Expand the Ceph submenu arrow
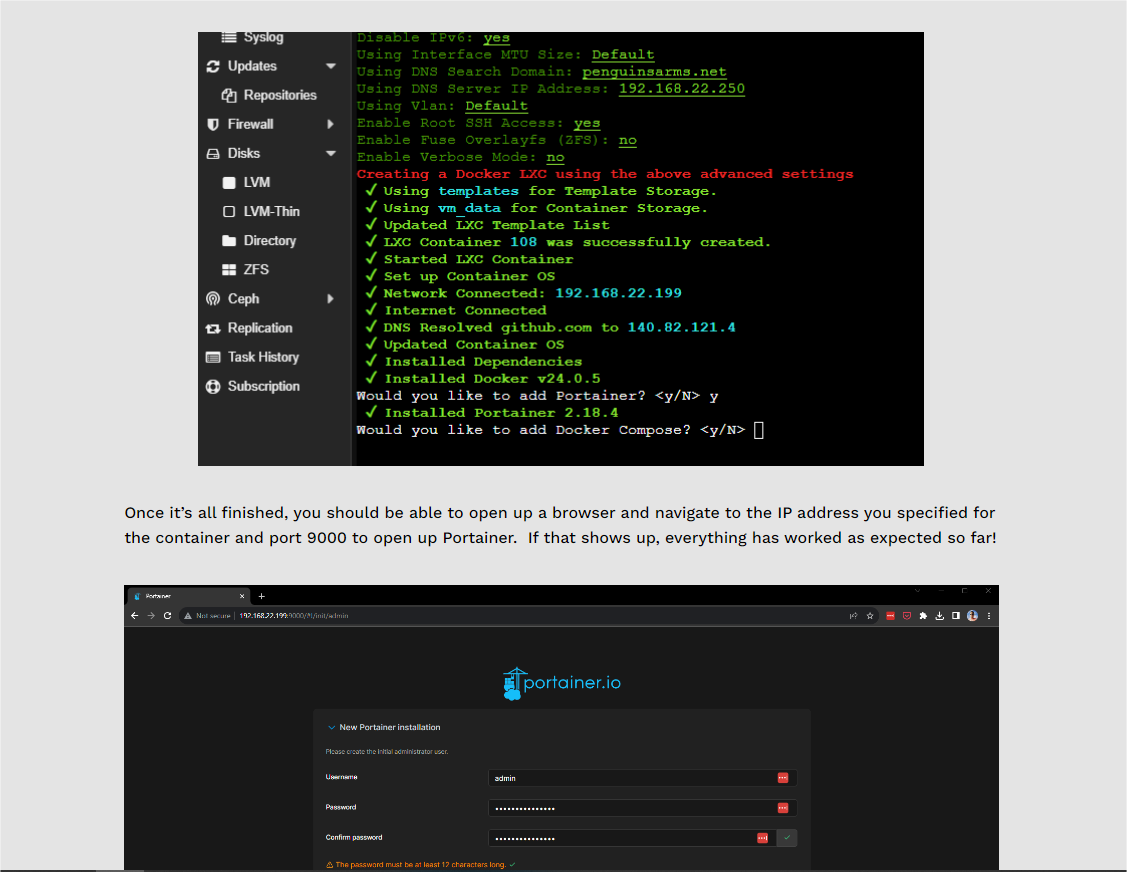The height and width of the screenshot is (872, 1127). click(331, 299)
